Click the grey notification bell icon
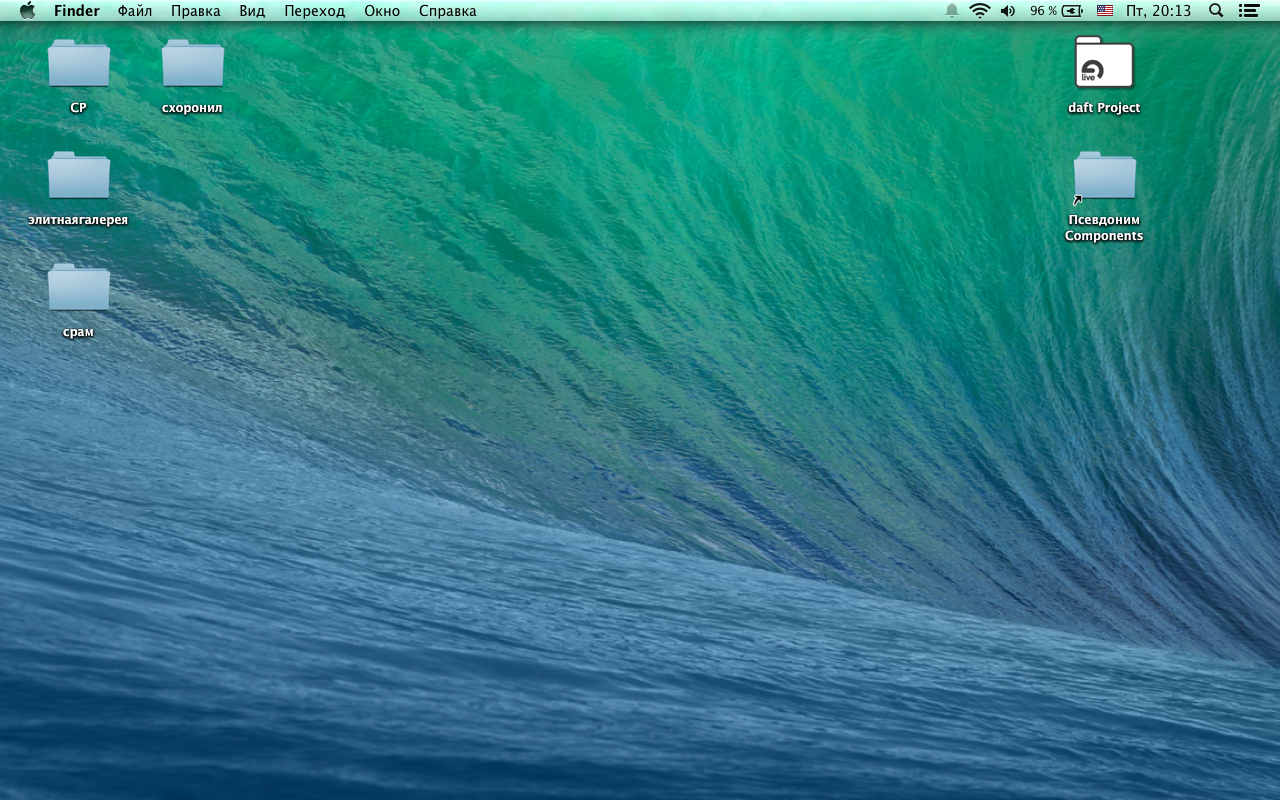1280x800 pixels. (952, 11)
